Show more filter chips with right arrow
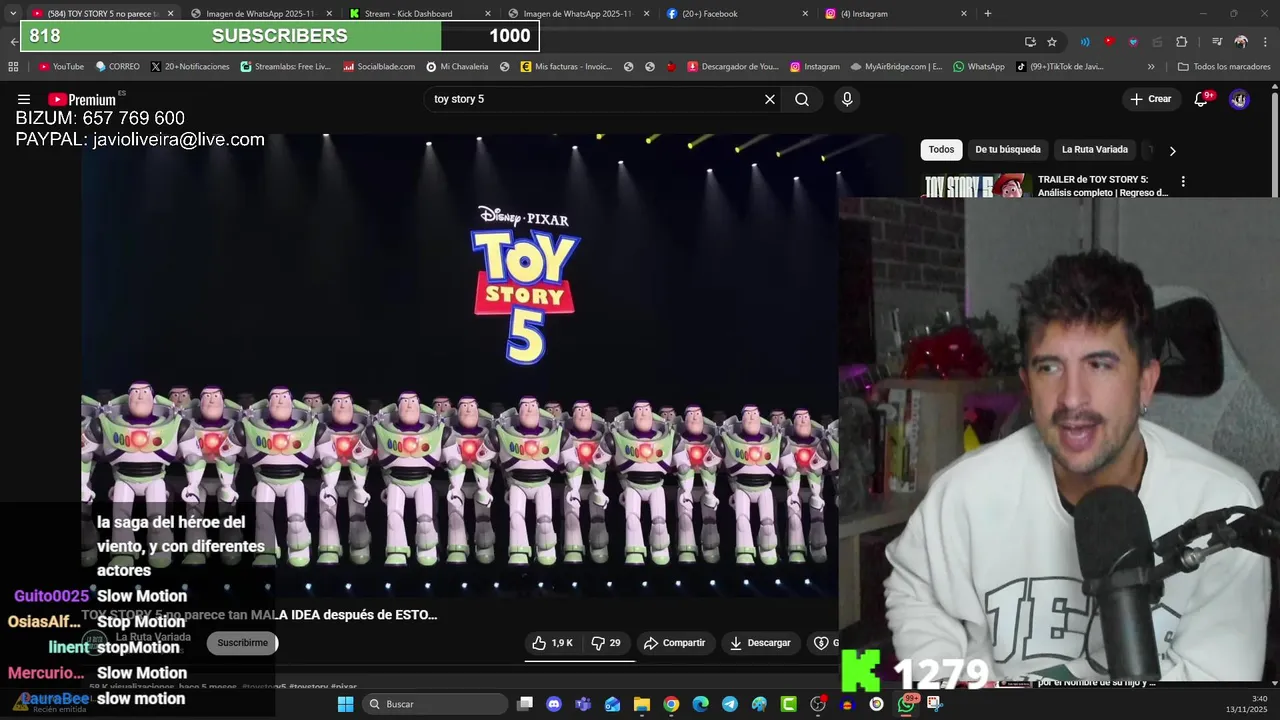Image resolution: width=1280 pixels, height=720 pixels. 1172,150
